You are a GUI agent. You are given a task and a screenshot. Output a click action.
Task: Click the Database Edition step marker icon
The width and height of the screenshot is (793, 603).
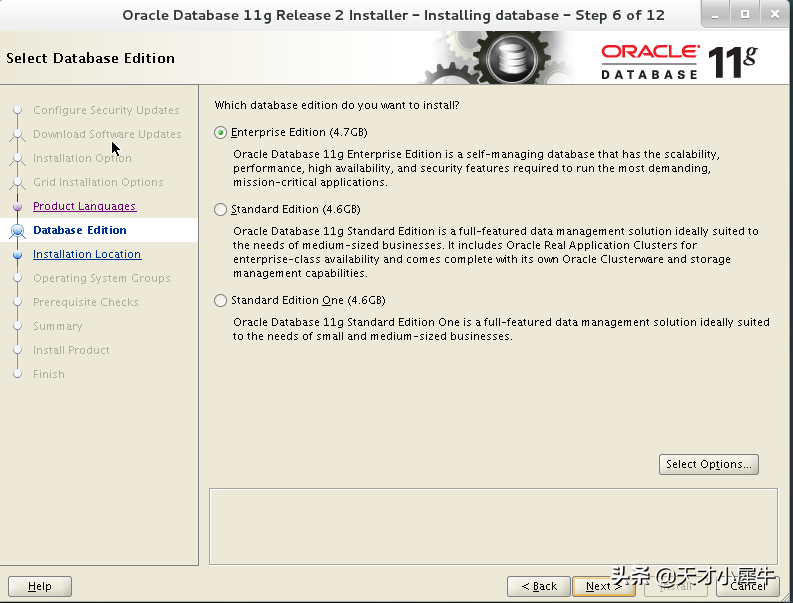click(18, 231)
